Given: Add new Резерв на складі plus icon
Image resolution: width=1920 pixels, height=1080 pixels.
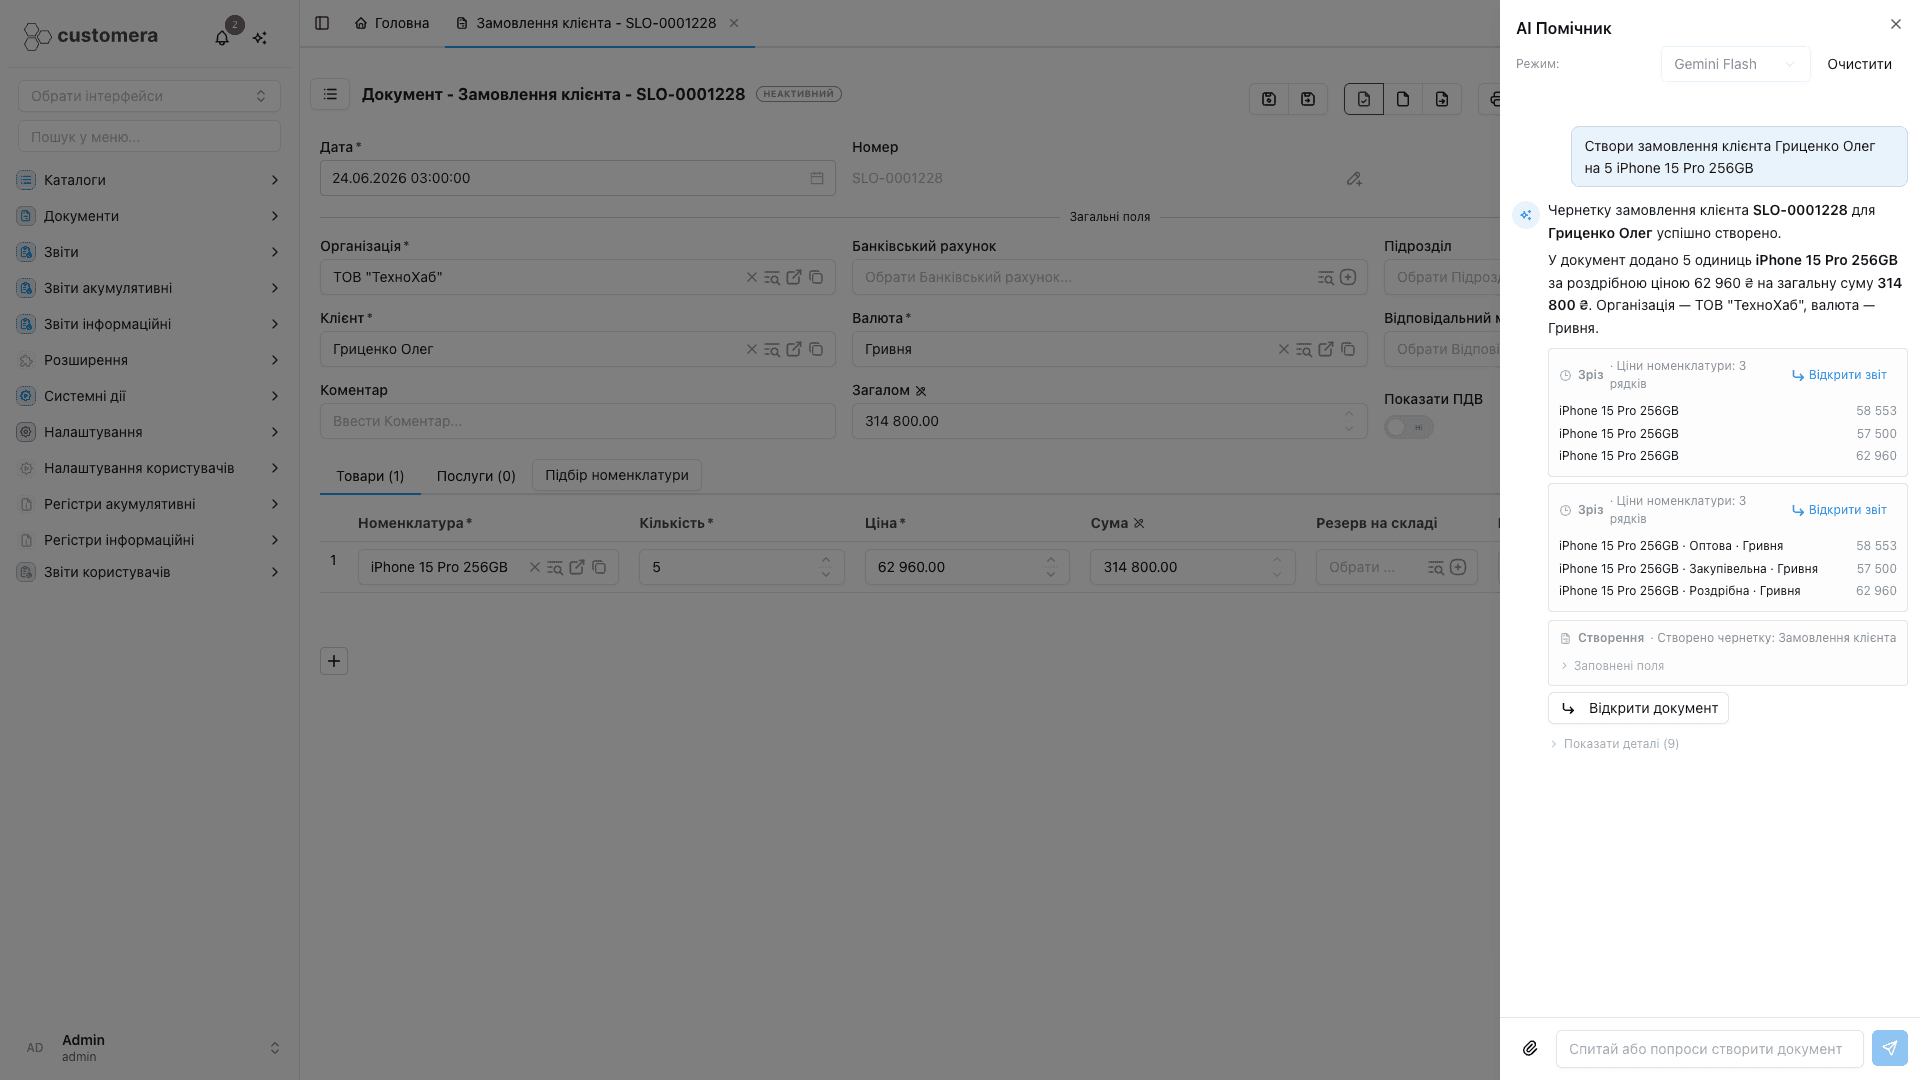Looking at the screenshot, I should (x=1458, y=567).
